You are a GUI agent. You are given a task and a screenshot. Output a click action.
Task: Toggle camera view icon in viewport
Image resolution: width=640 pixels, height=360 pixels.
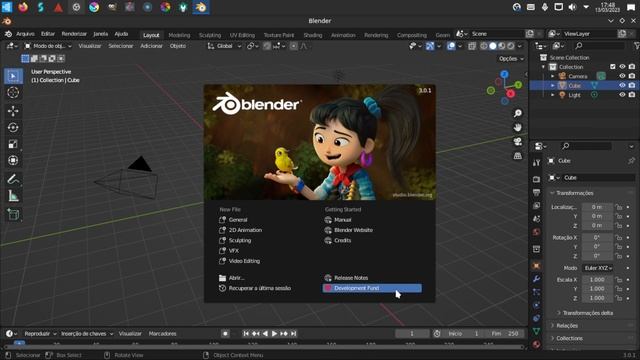coord(518,142)
